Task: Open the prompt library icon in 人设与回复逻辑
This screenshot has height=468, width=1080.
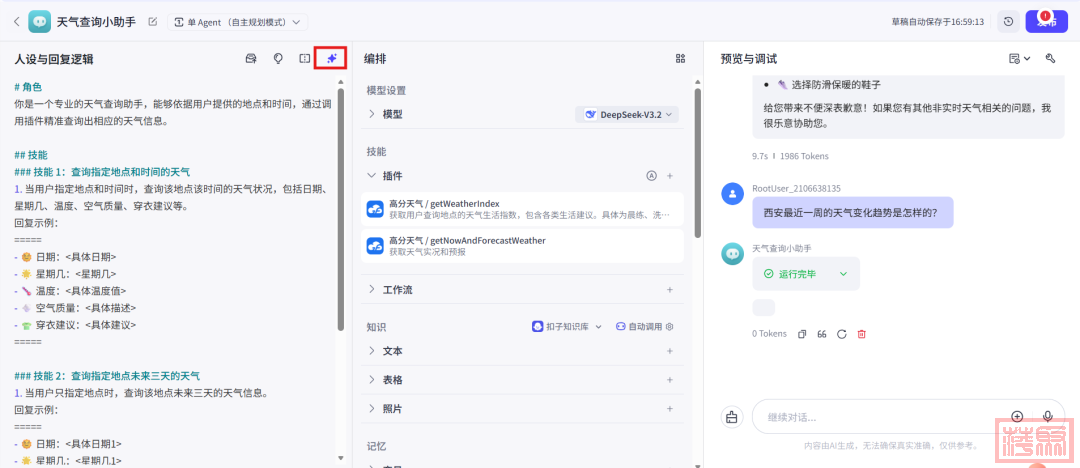Action: click(251, 59)
